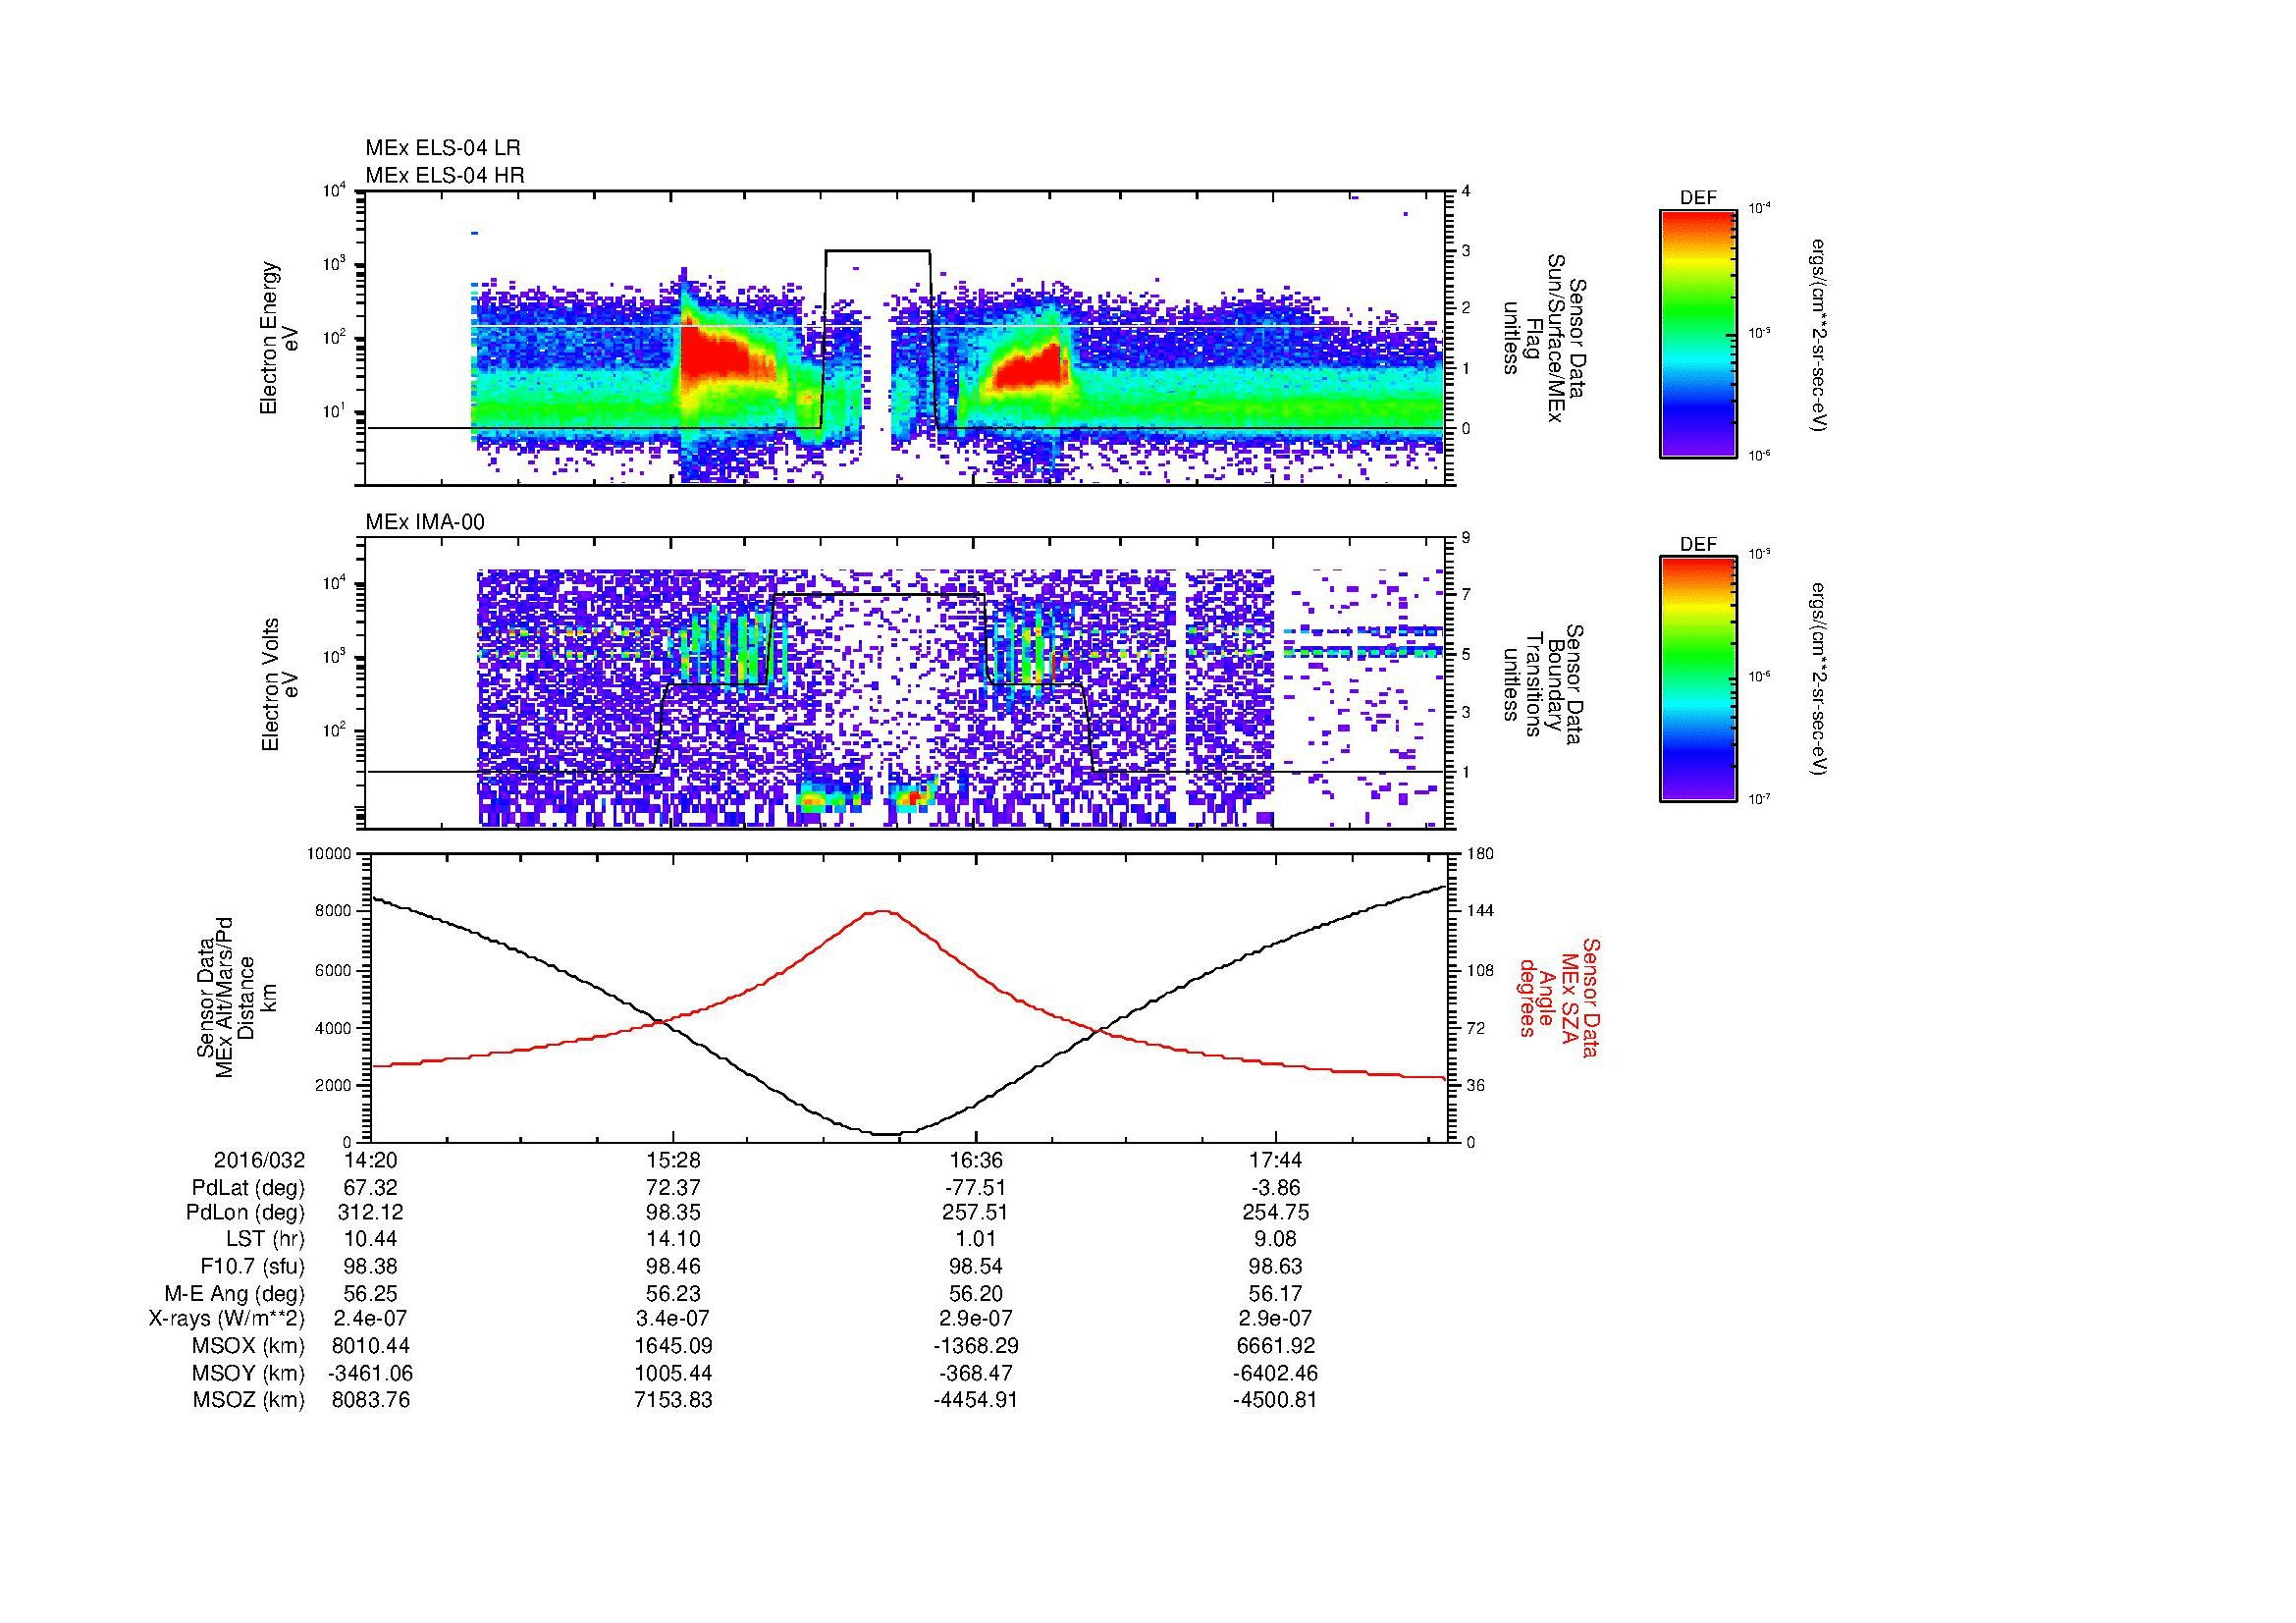Click PdLat value -77.51

tap(975, 1188)
